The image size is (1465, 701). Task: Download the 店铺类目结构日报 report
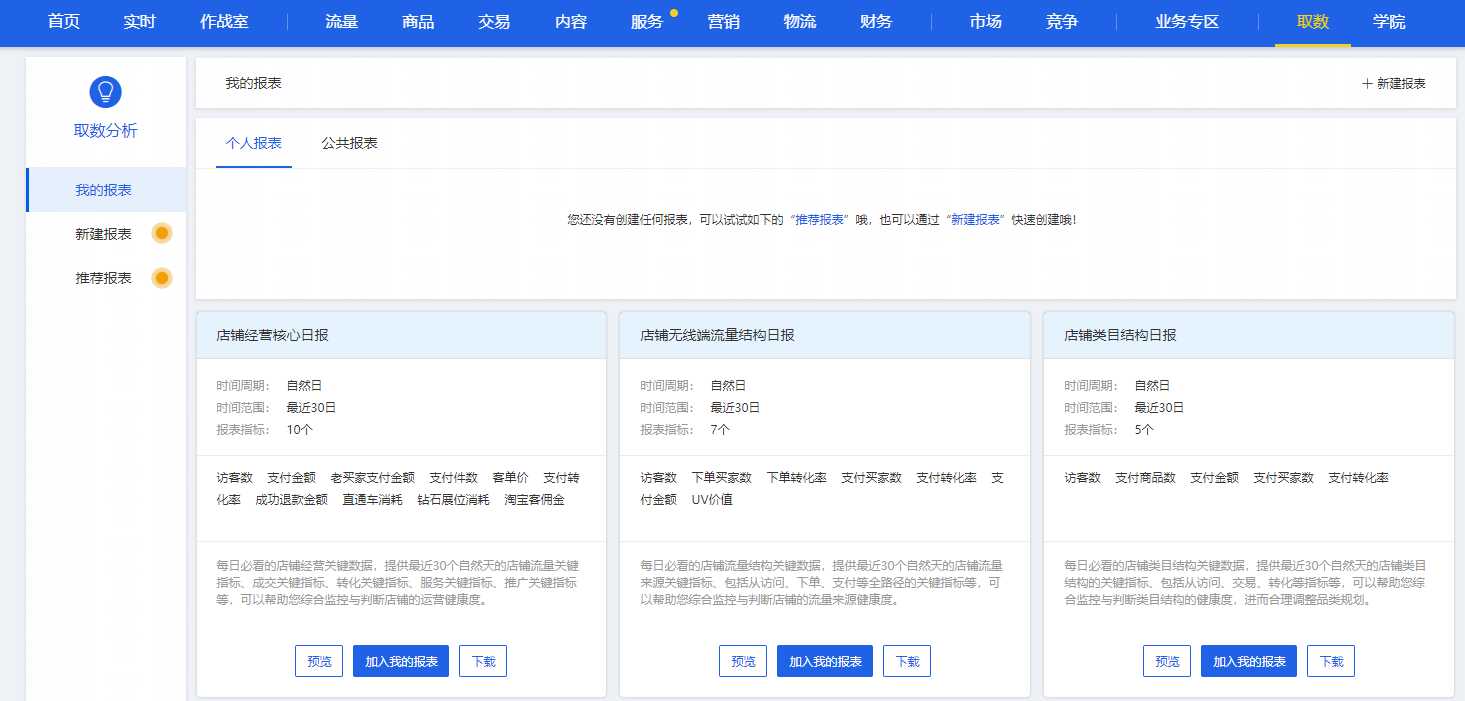1331,661
